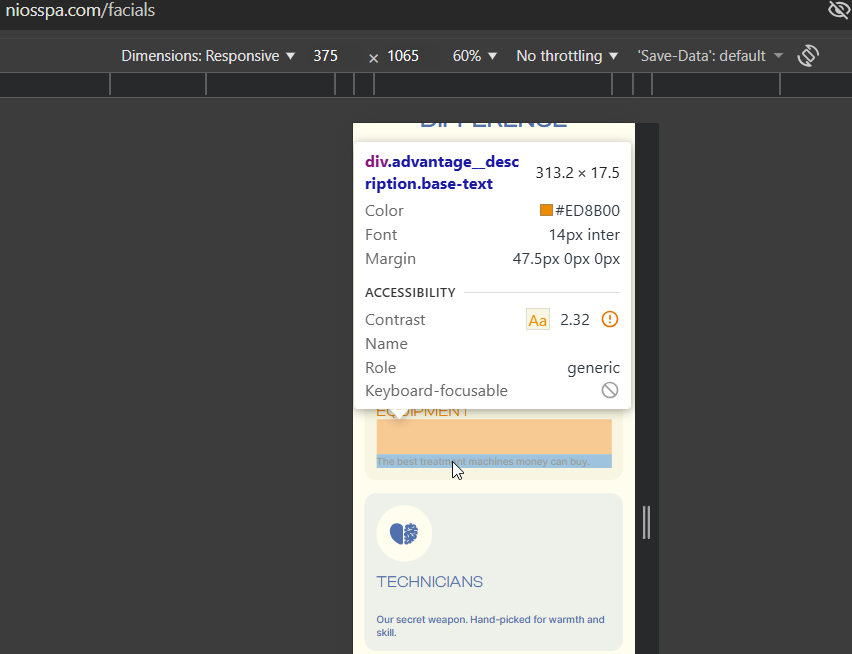The image size is (852, 654).
Task: Click the height field showing 1065
Action: click(403, 56)
